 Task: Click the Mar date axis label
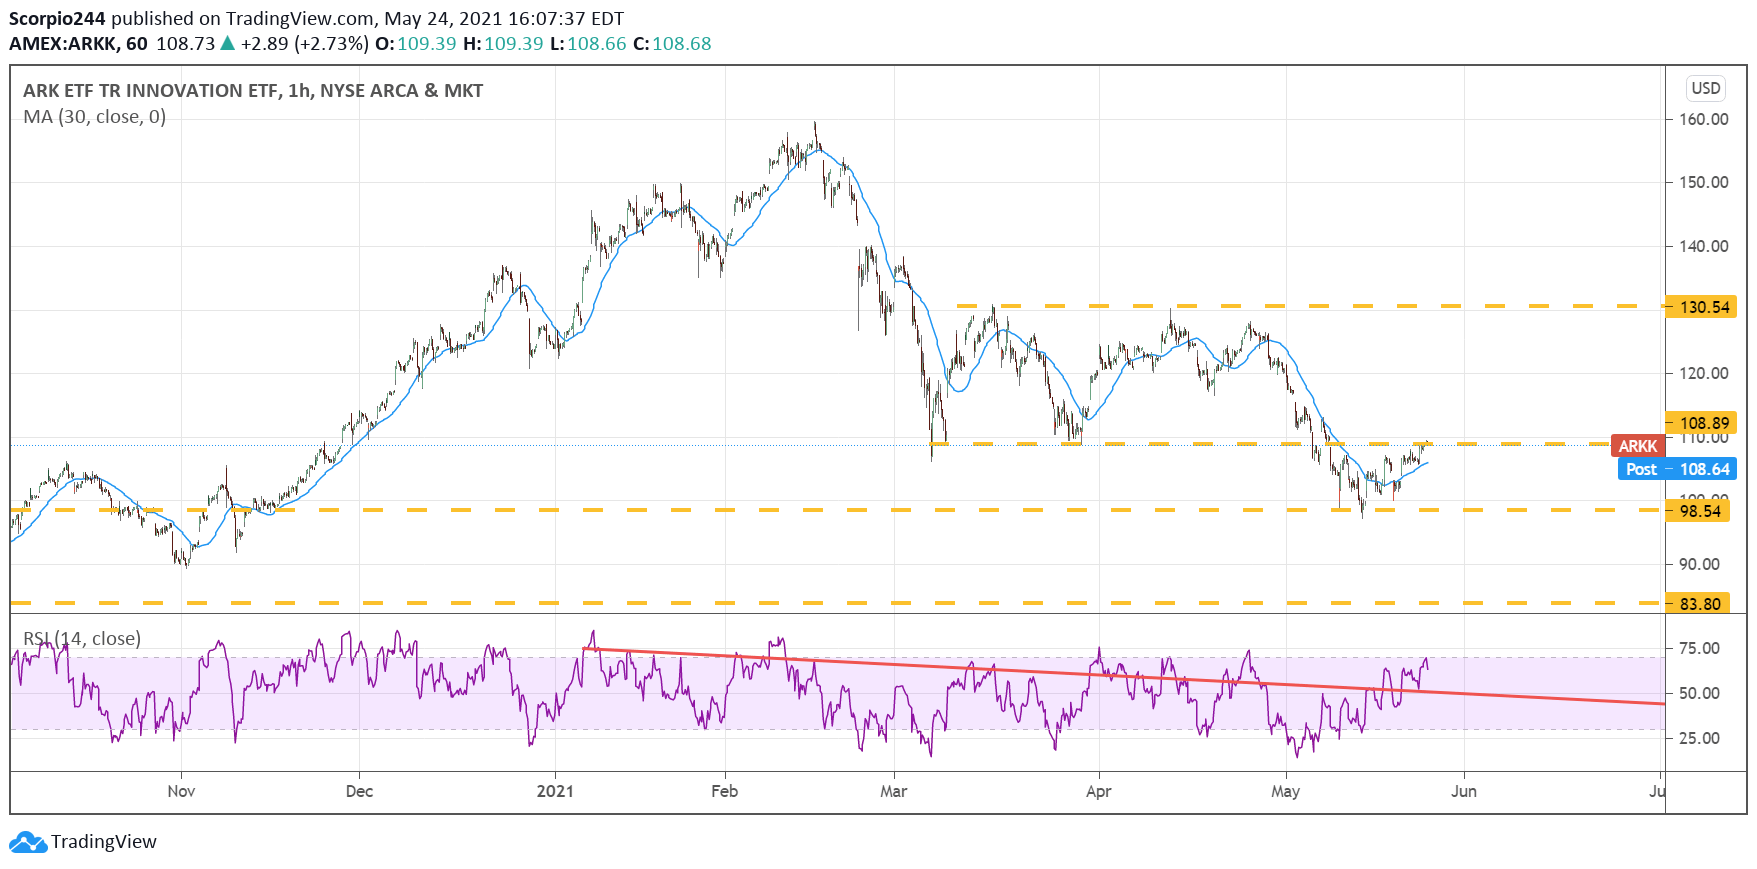(x=893, y=791)
